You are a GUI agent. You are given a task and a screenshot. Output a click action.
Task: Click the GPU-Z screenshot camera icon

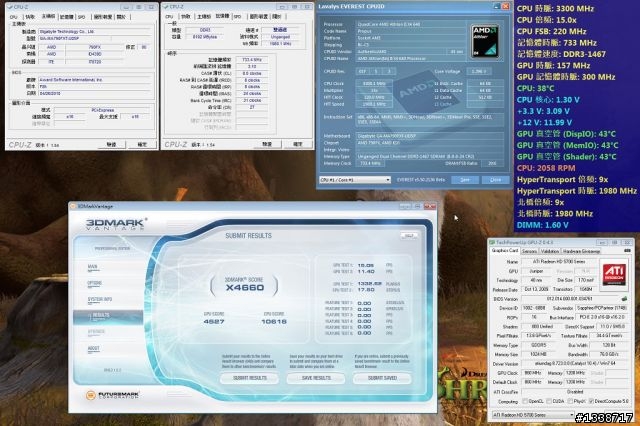pos(627,251)
